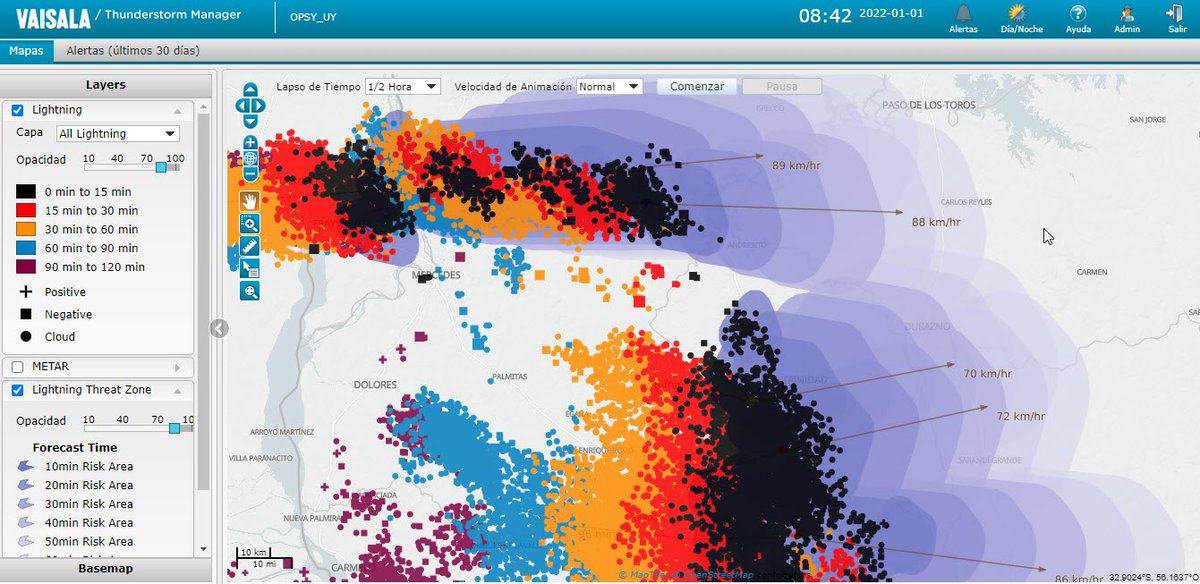Viewport: 1200px width, 584px height.
Task: Uncheck the Lightning layer checkbox
Action: [x=17, y=110]
